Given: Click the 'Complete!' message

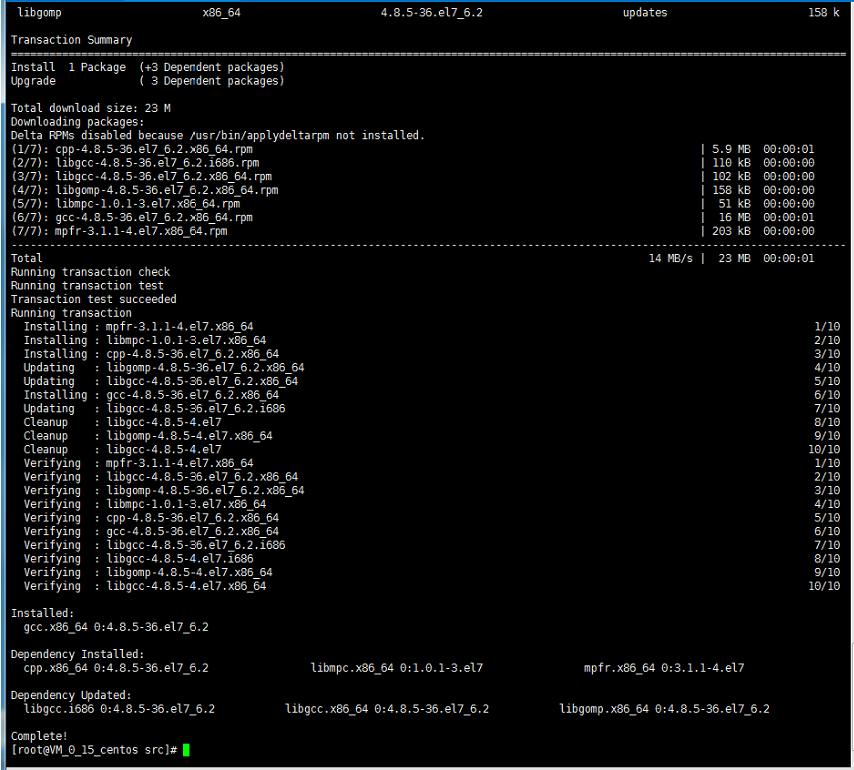Looking at the screenshot, I should 39,736.
